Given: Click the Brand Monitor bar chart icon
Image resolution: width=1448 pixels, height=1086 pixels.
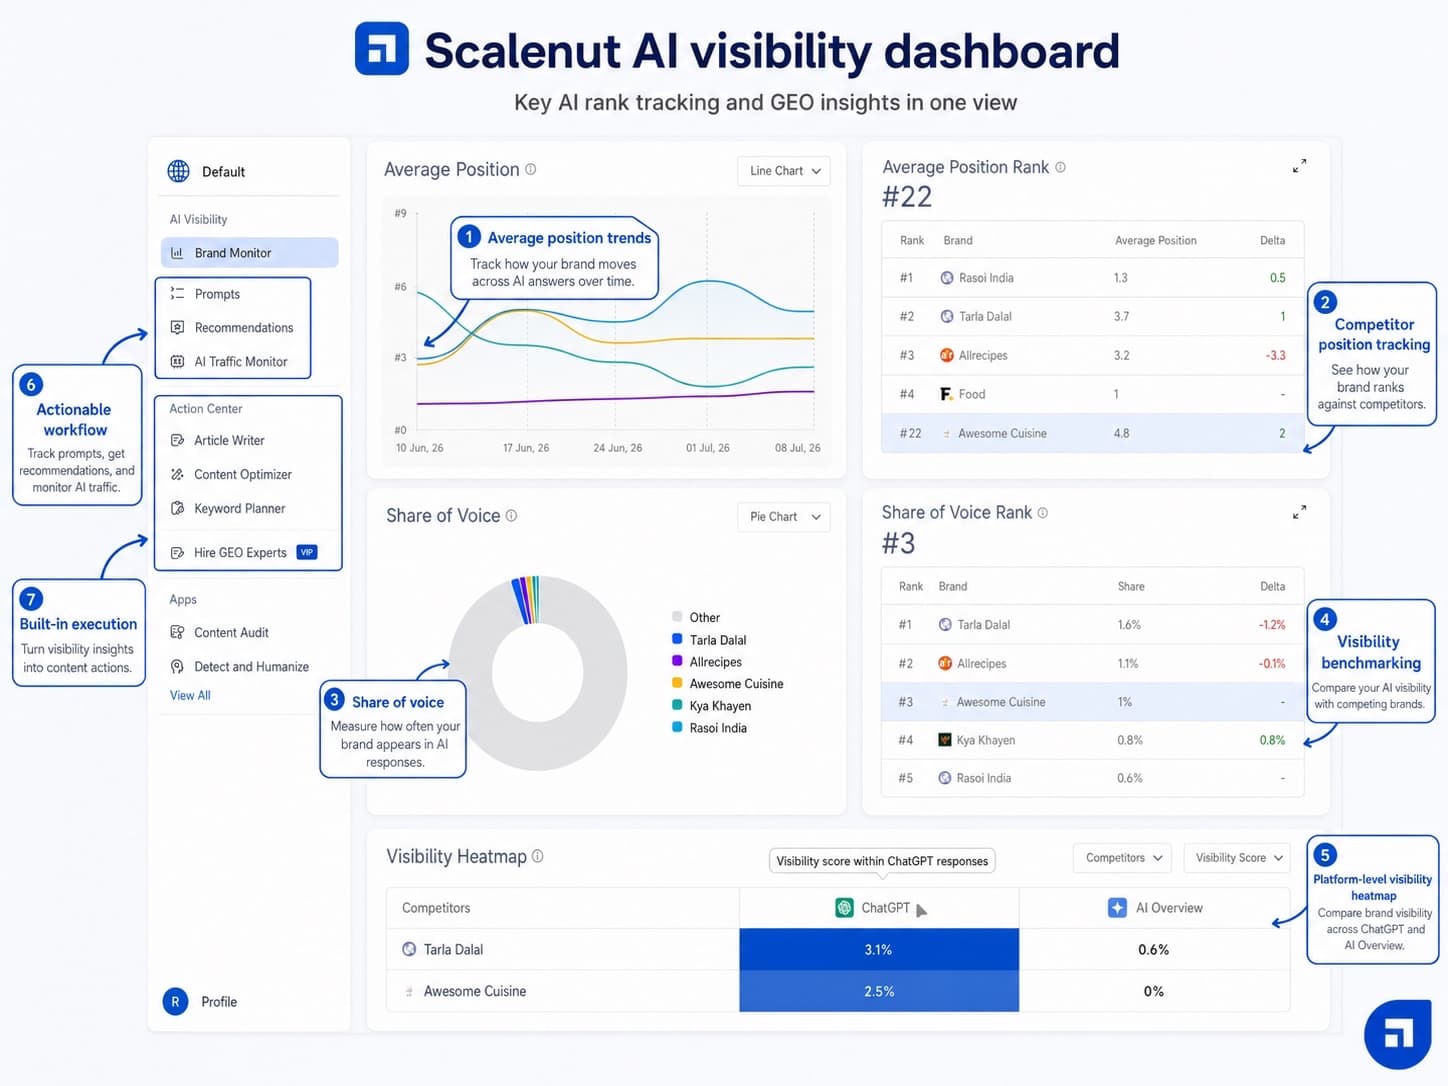Looking at the screenshot, I should pos(177,253).
